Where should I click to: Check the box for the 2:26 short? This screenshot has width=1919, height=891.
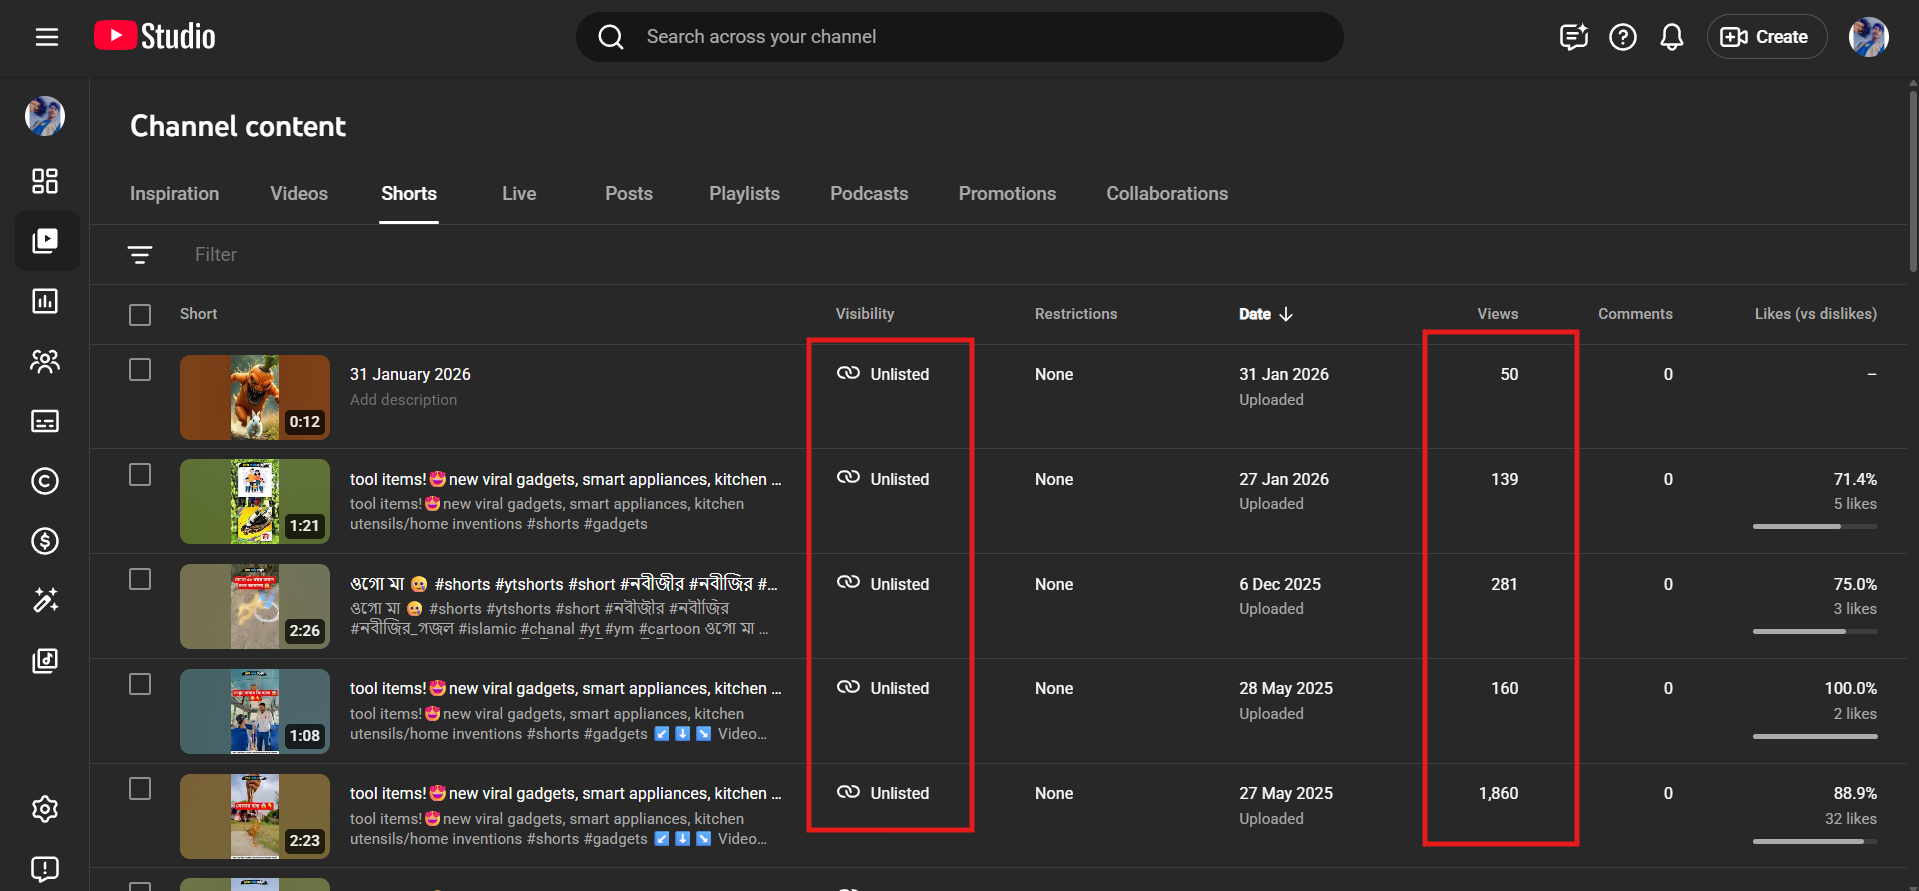coord(140,580)
